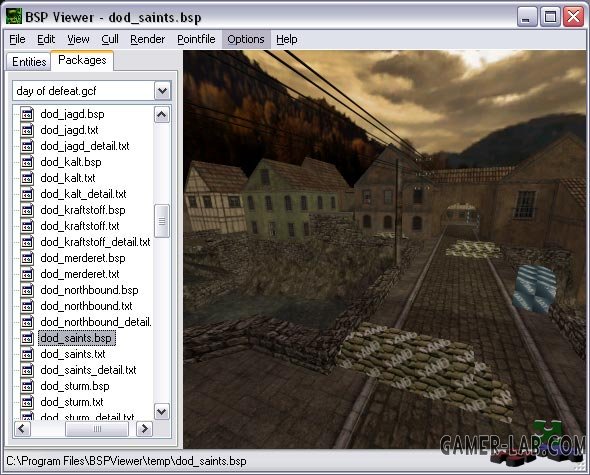Screen dimensions: 590x475
Task: Click the file list scroll-up arrow
Action: [162, 115]
